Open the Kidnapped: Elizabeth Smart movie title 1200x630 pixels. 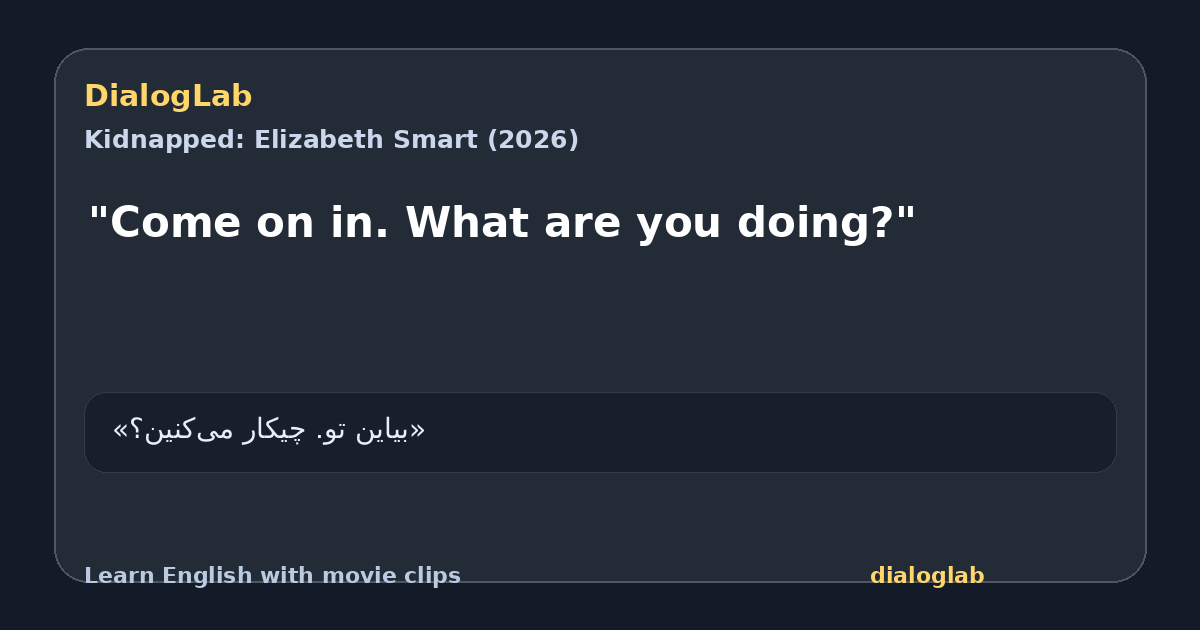point(331,140)
